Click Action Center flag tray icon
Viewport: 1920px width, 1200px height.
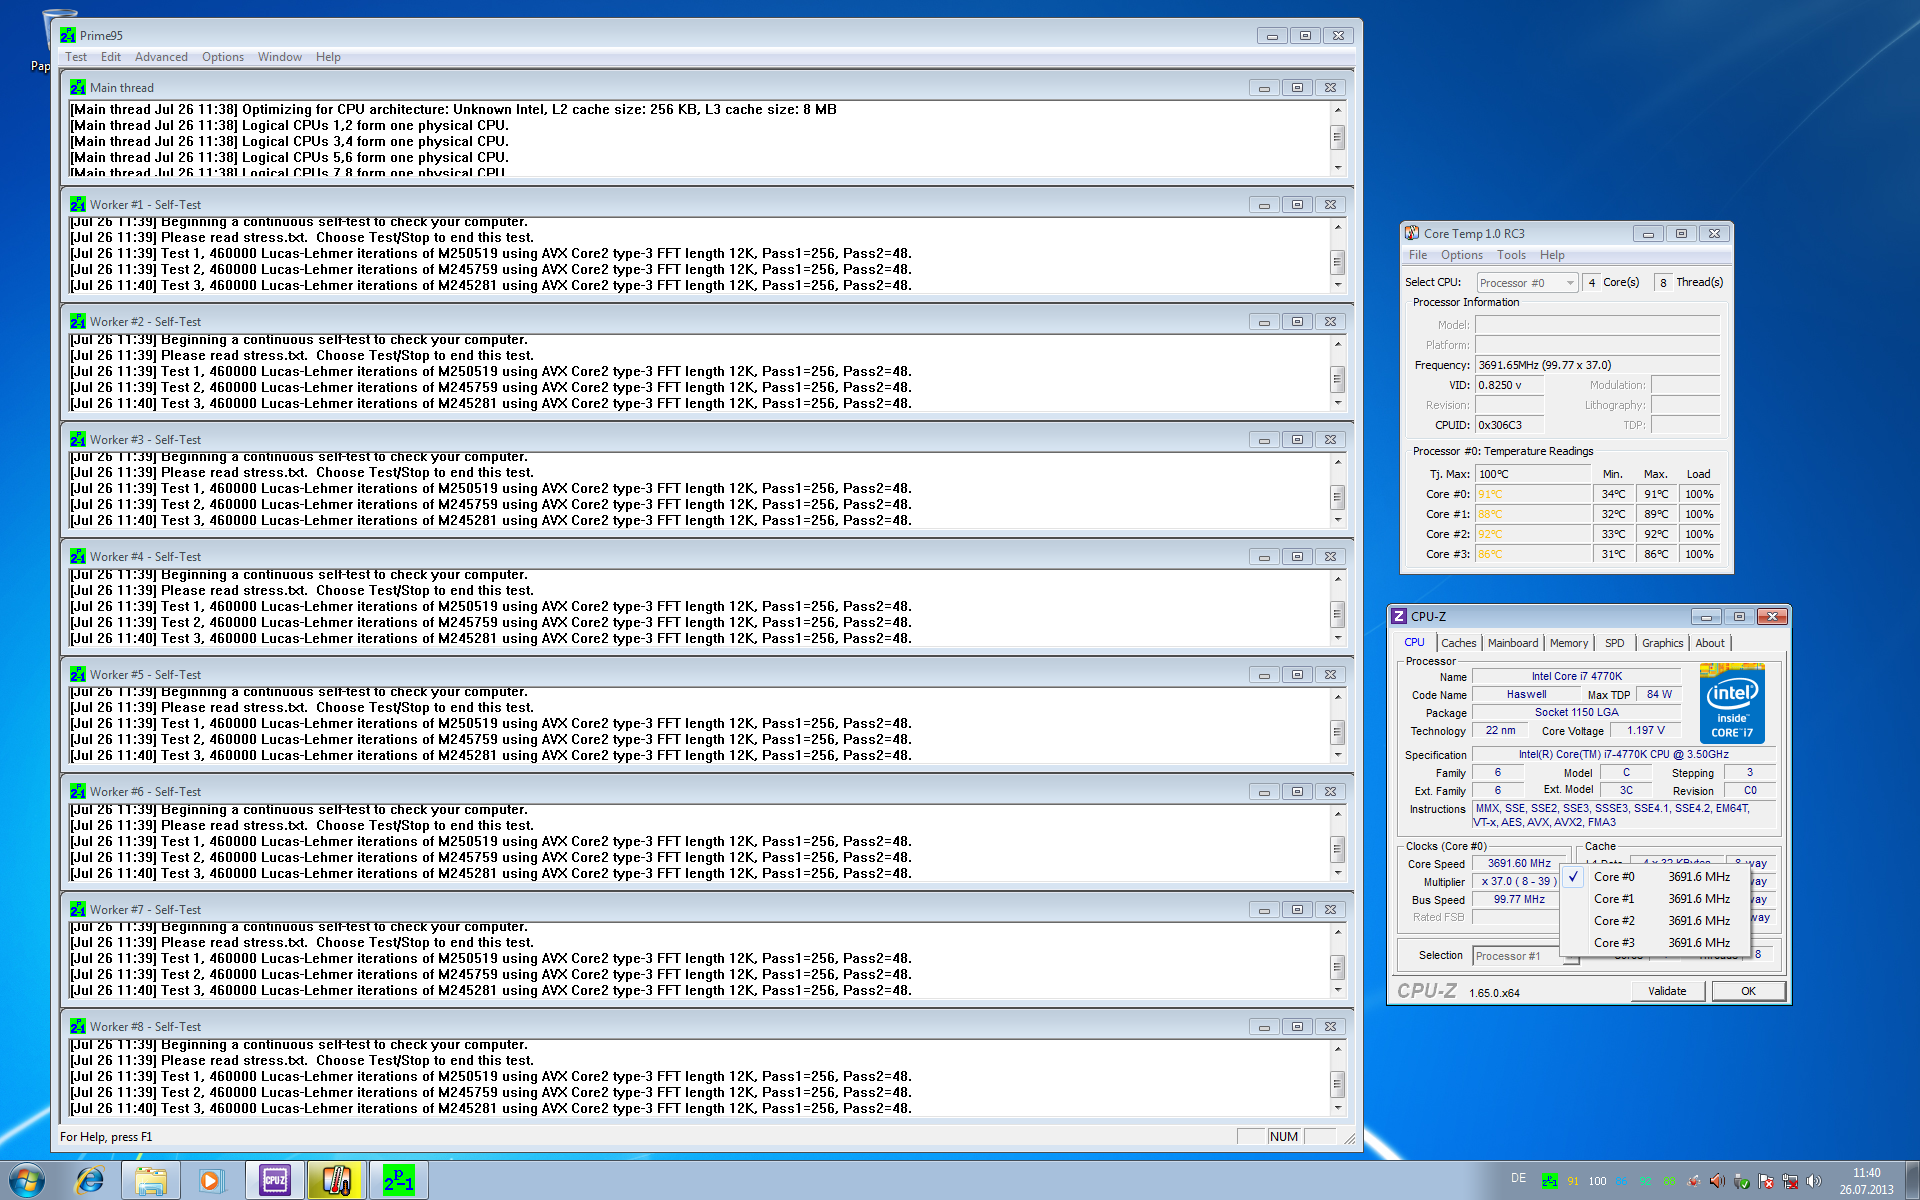point(1765,1181)
